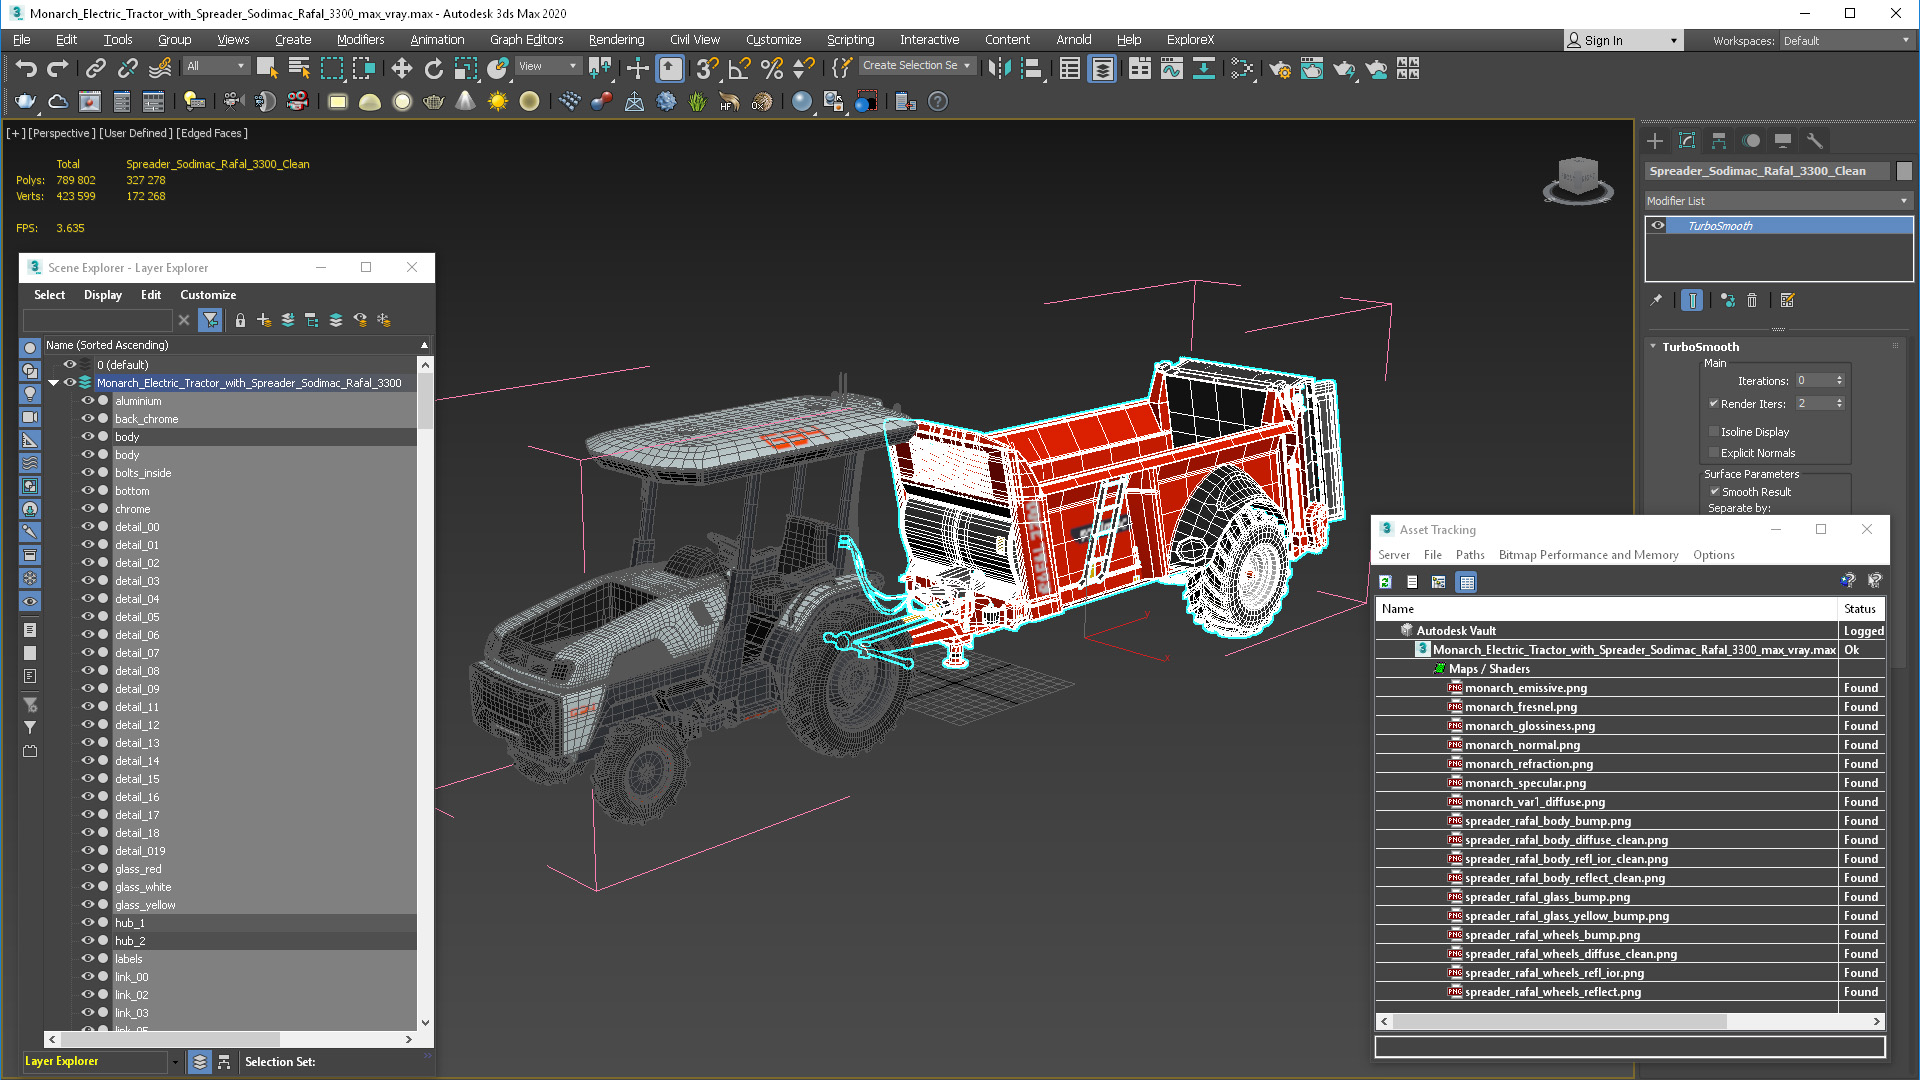Collapse the TurboSmooth rollout

[1653, 347]
